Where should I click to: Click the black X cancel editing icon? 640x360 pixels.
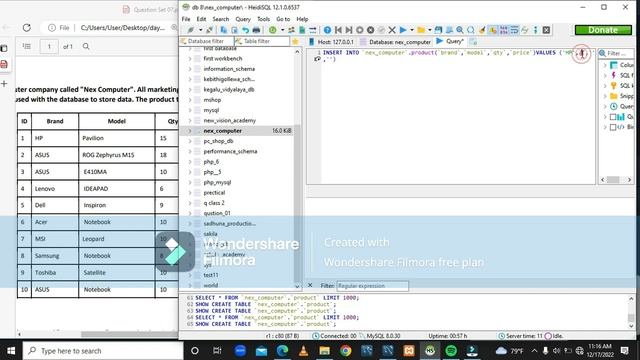click(392, 30)
